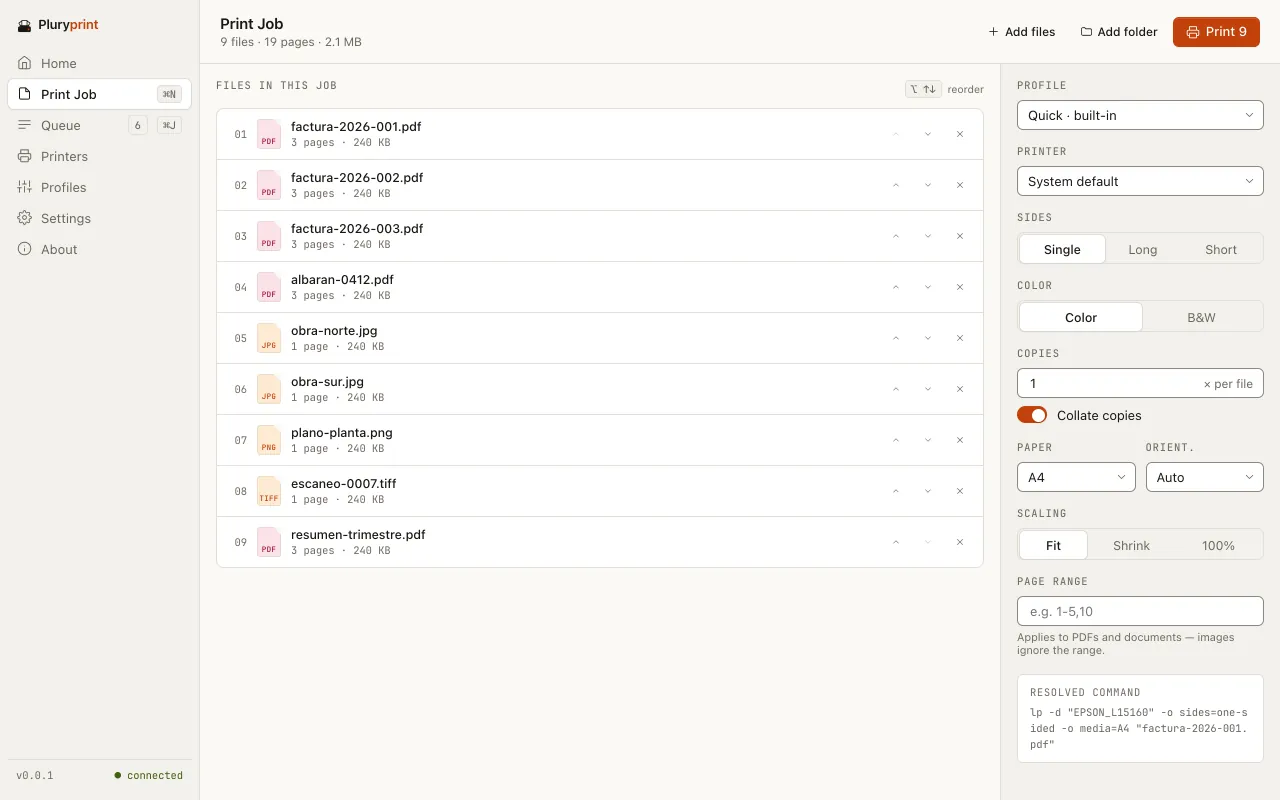Open the Settings page
Image resolution: width=1280 pixels, height=800 pixels.
coord(100,218)
